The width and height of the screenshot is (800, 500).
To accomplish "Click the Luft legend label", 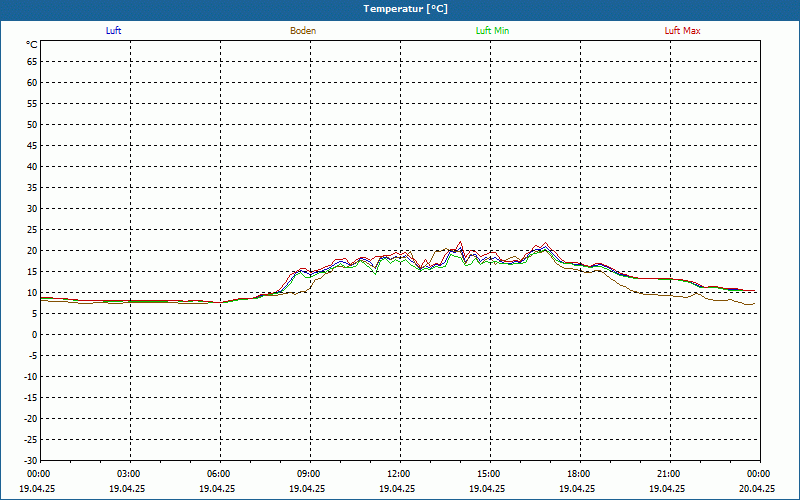I will point(113,31).
